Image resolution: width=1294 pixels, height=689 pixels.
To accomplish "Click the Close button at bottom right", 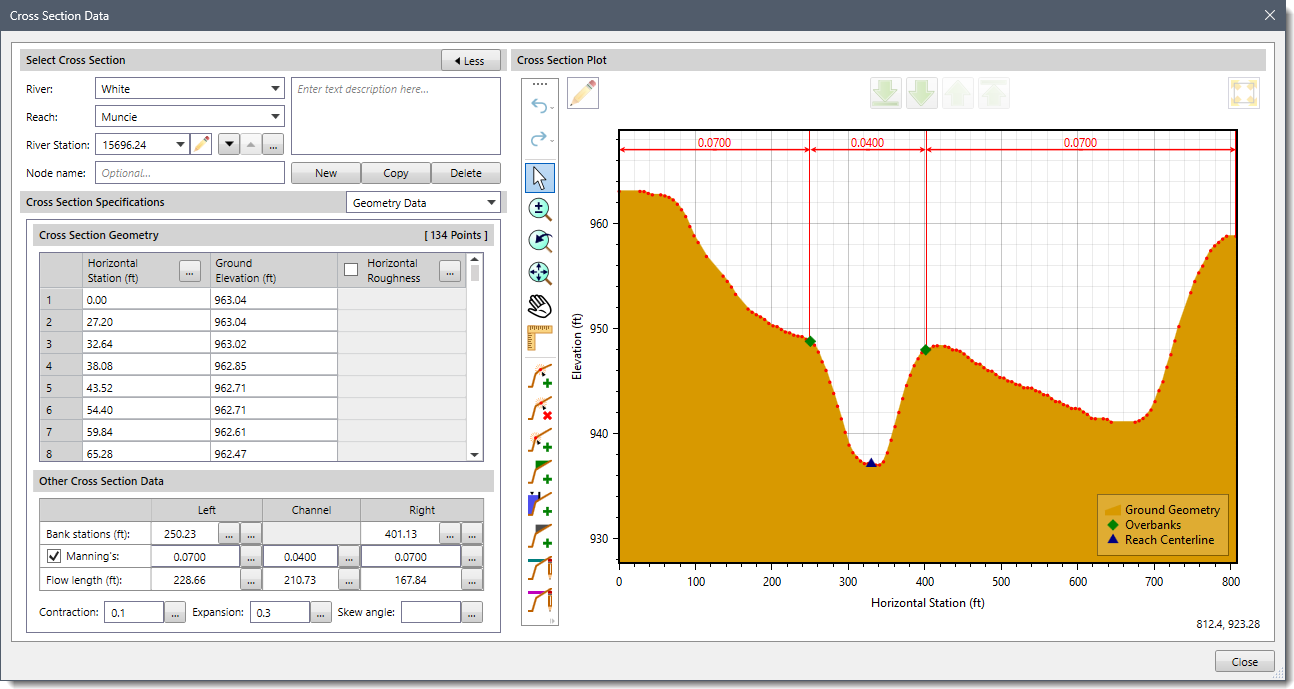I will coord(1245,662).
